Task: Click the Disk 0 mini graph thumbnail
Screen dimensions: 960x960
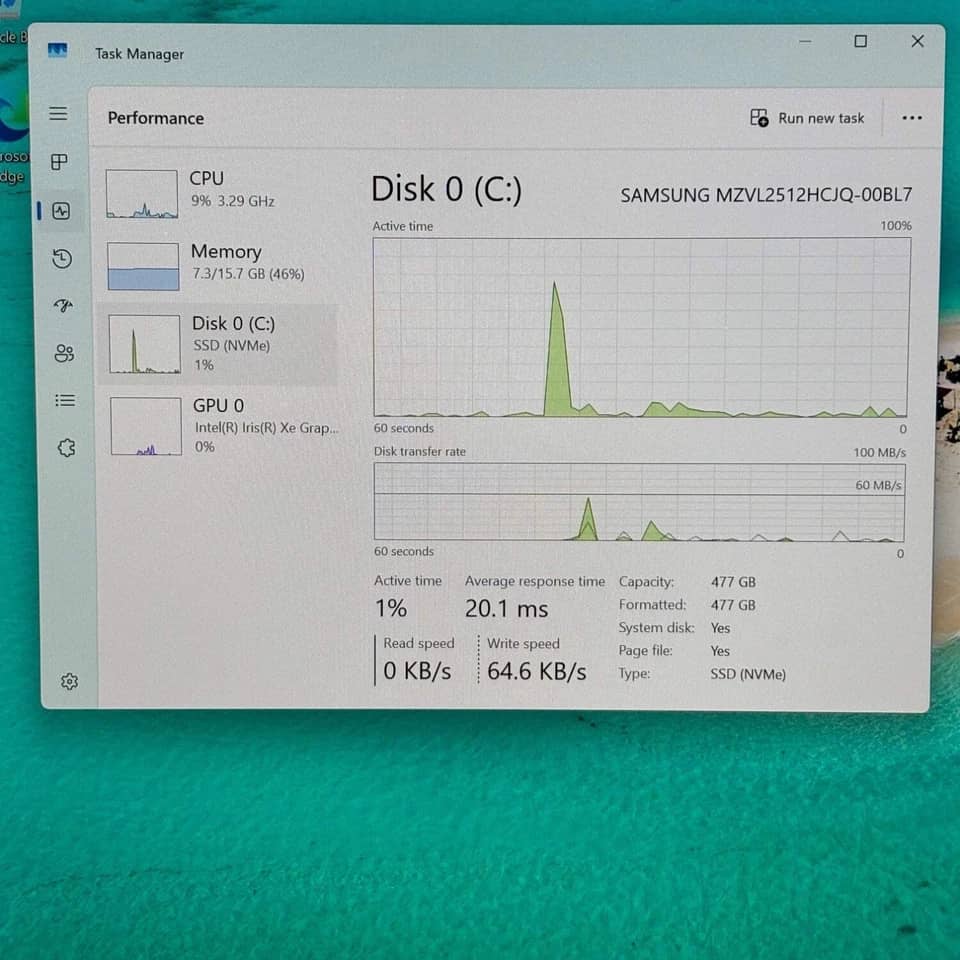Action: pyautogui.click(x=144, y=344)
